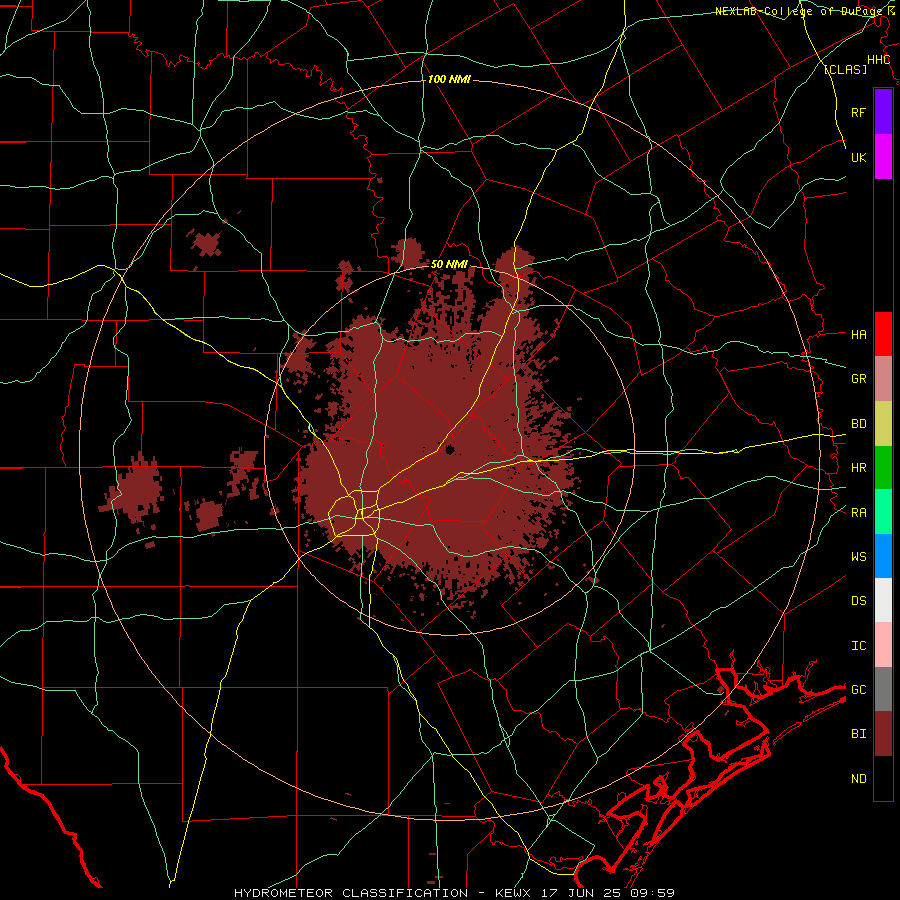Viewport: 900px width, 900px height.
Task: Click the brown BI color swatch in legend
Action: tap(883, 734)
